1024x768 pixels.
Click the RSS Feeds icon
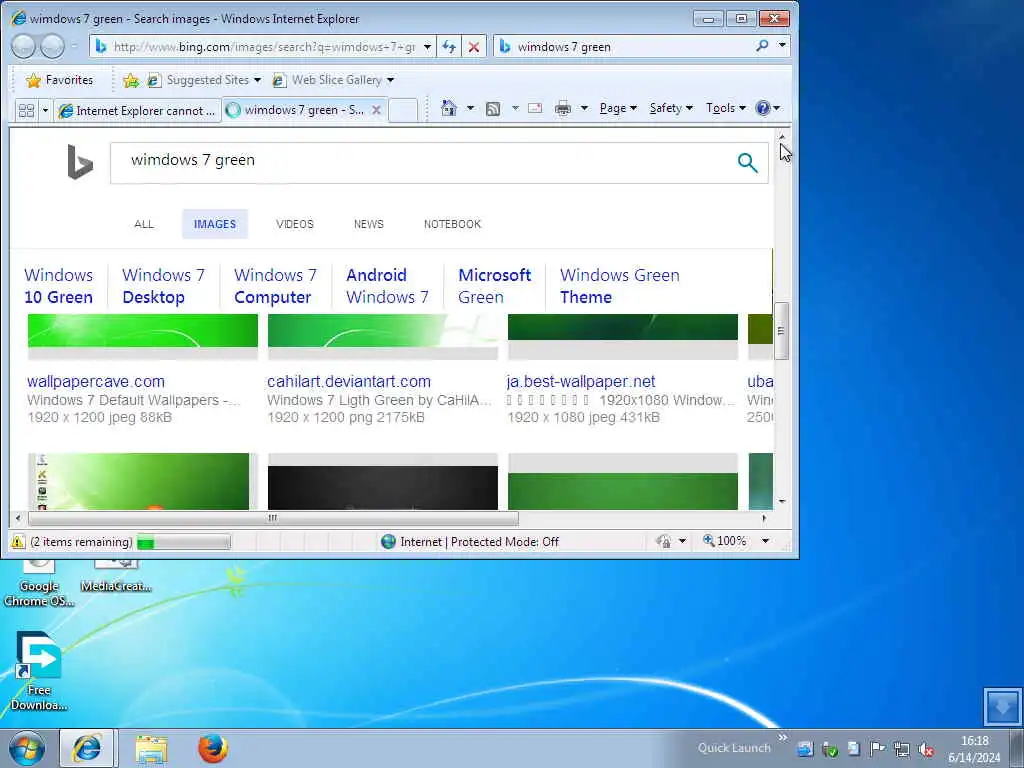pyautogui.click(x=493, y=108)
